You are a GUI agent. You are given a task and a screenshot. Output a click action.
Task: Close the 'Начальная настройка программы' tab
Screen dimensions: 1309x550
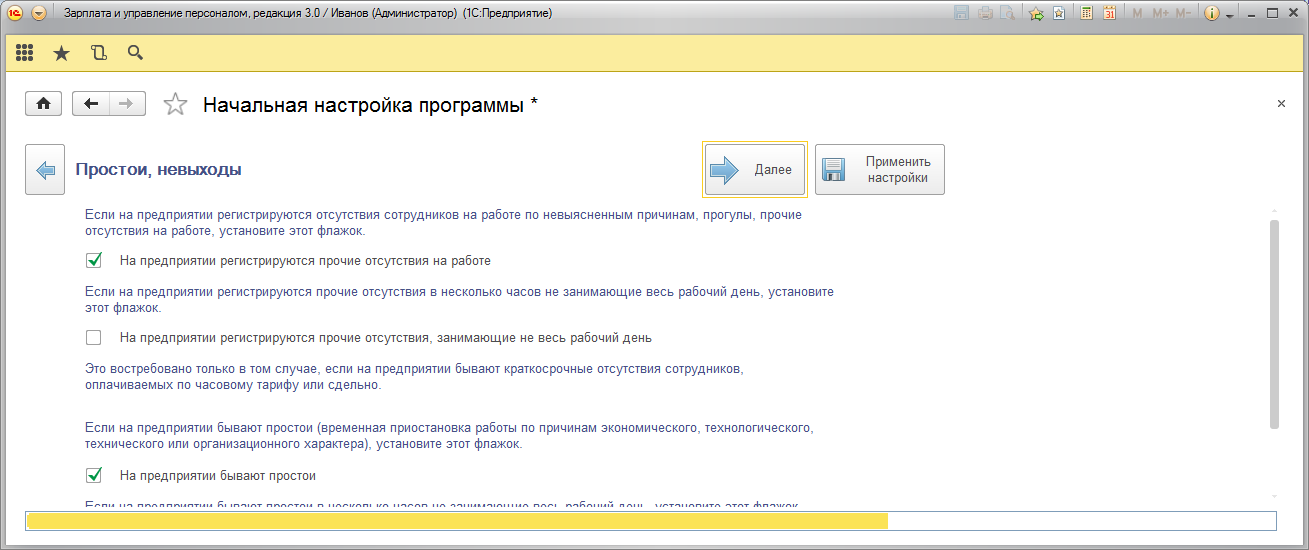[1281, 104]
